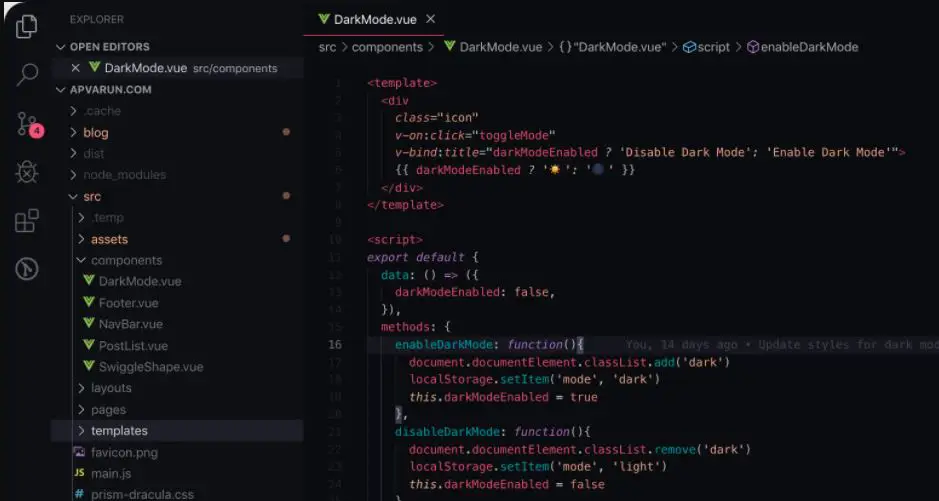This screenshot has height=501, width=939.
Task: Click the classList.remove('dark') line
Action: click(x=580, y=450)
